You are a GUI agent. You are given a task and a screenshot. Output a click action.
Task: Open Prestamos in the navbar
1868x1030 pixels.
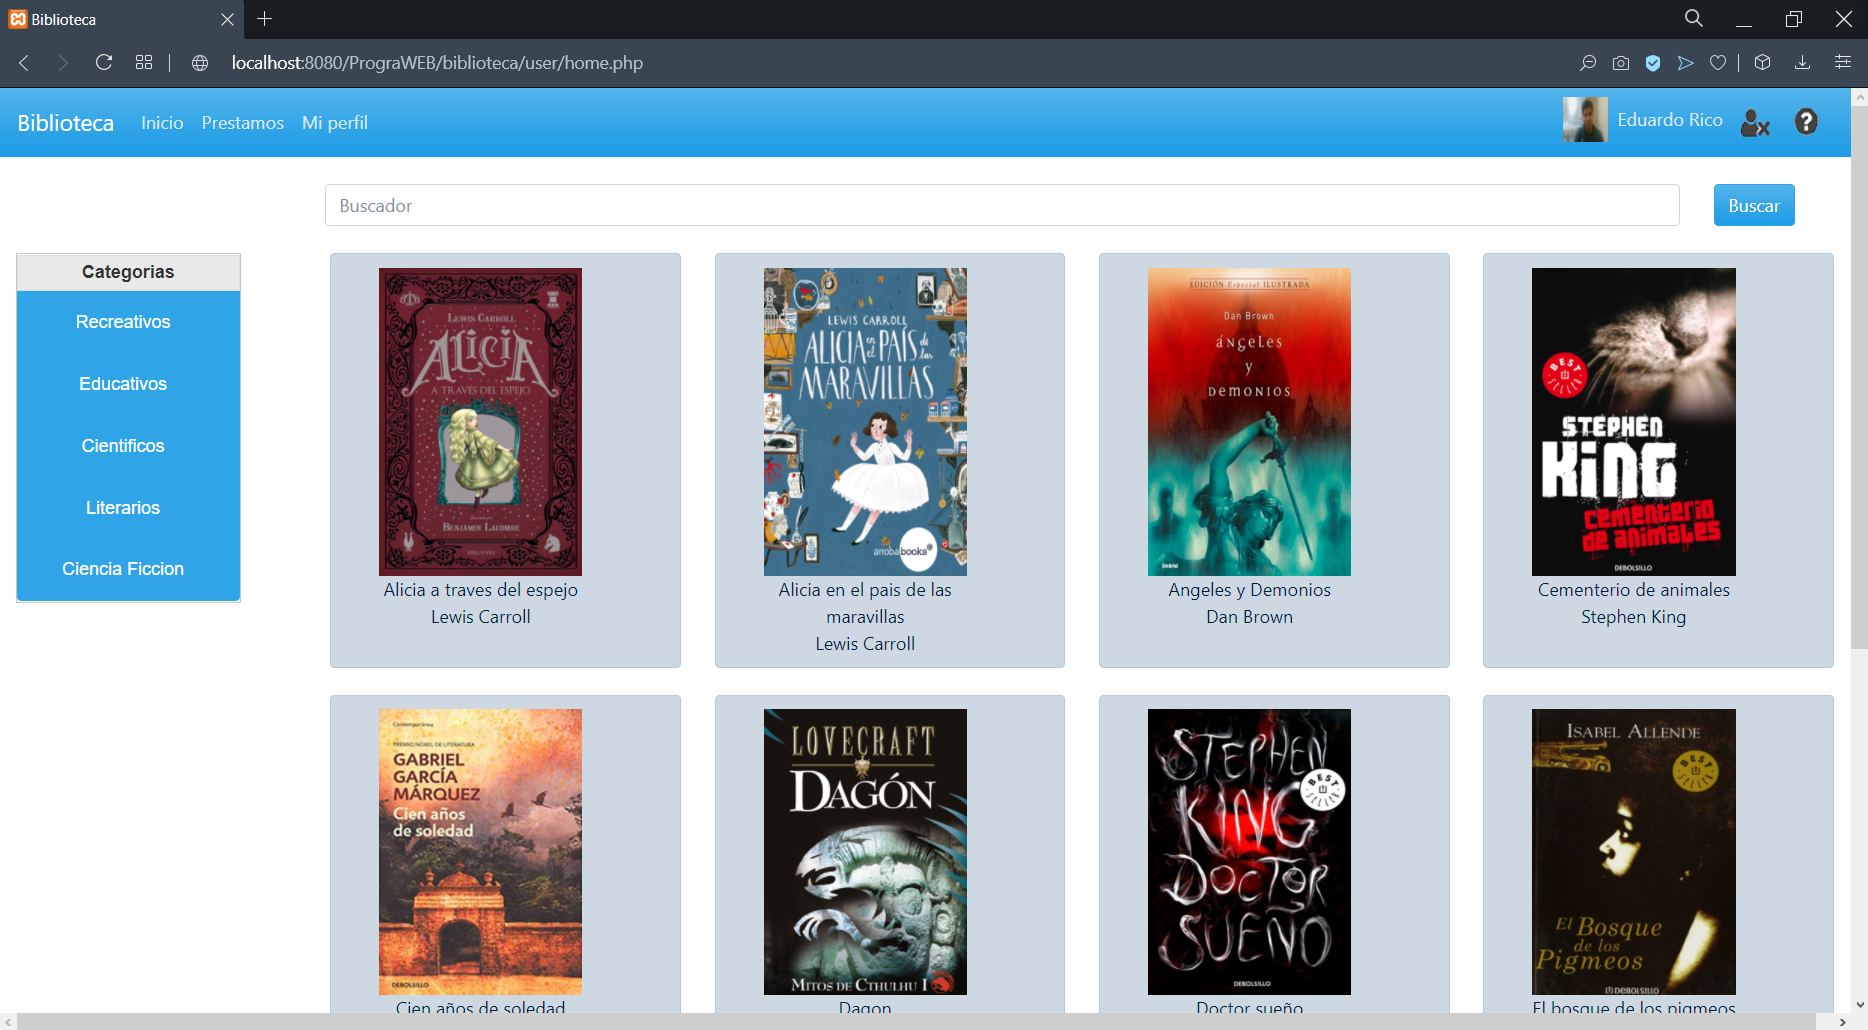pyautogui.click(x=243, y=123)
